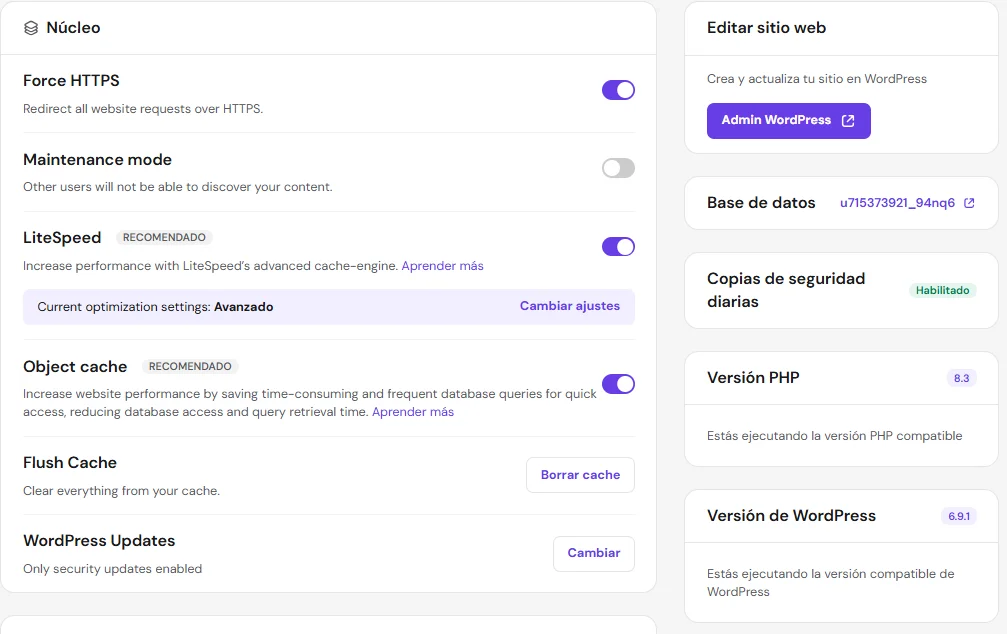Open Cambiar ajustes for LiteSpeed optimization
The width and height of the screenshot is (1007, 634).
(x=569, y=305)
